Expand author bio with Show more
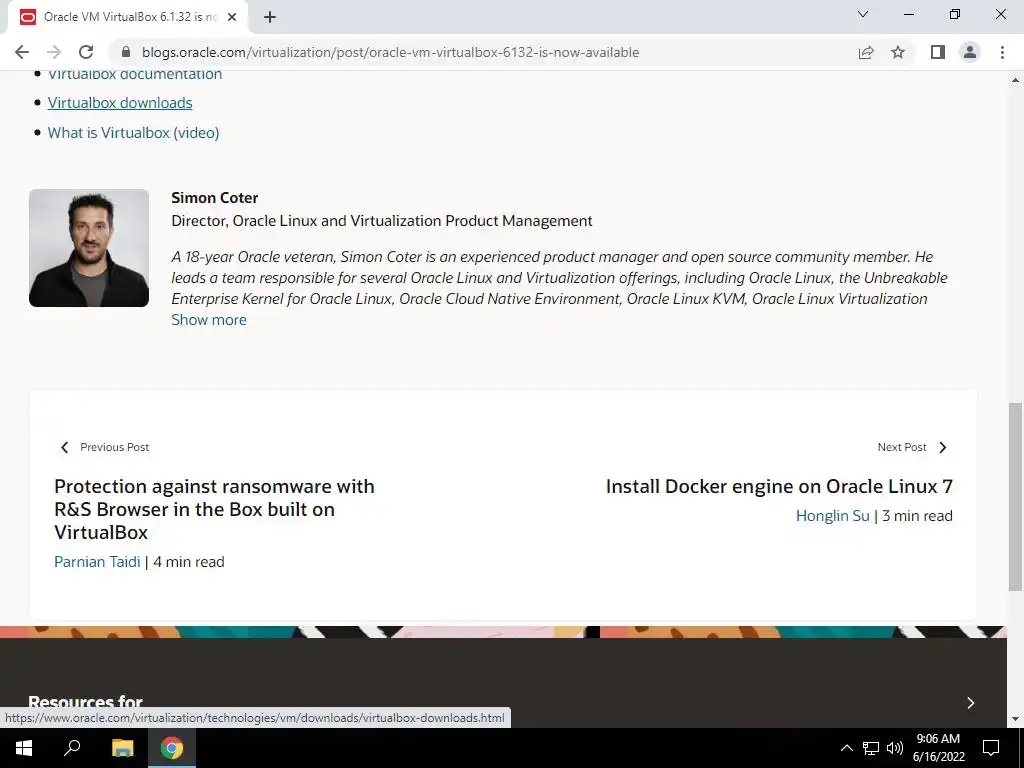1024x768 pixels. [209, 320]
